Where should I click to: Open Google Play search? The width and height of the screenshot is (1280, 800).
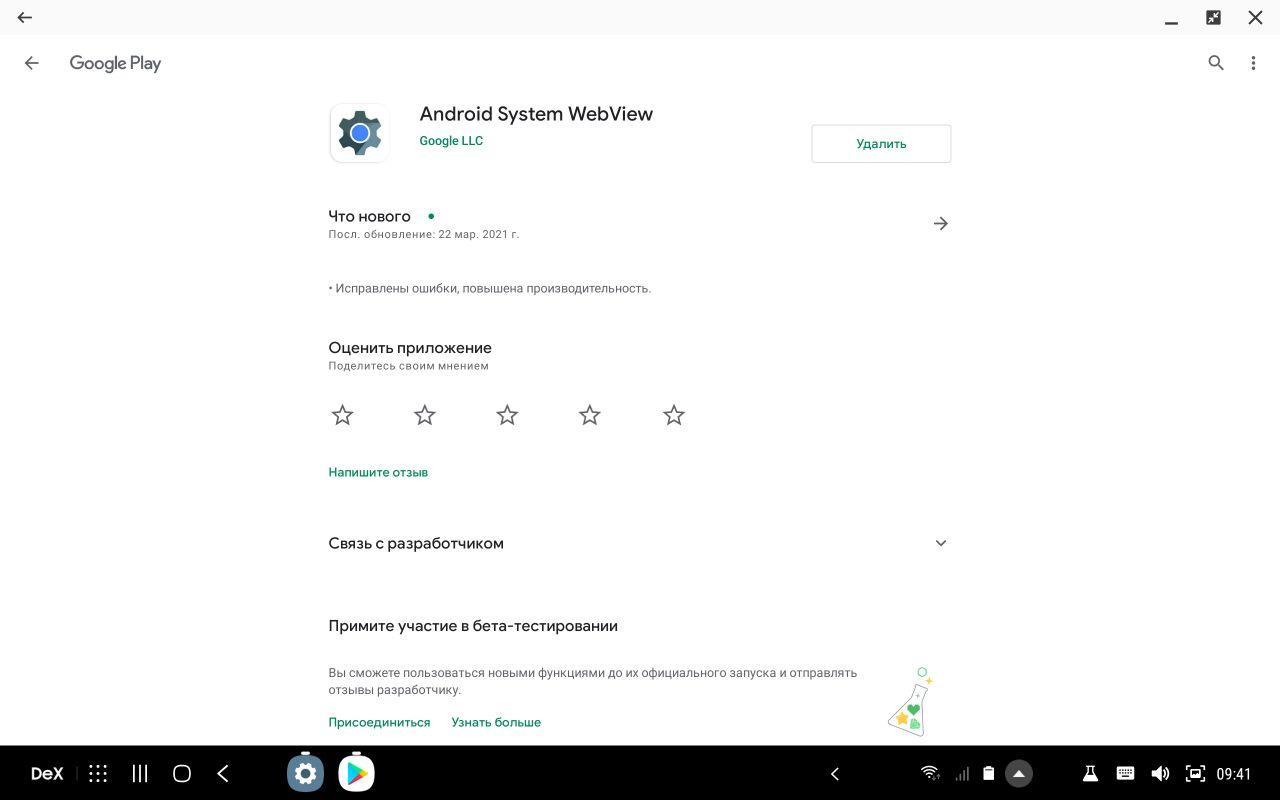click(x=1216, y=63)
